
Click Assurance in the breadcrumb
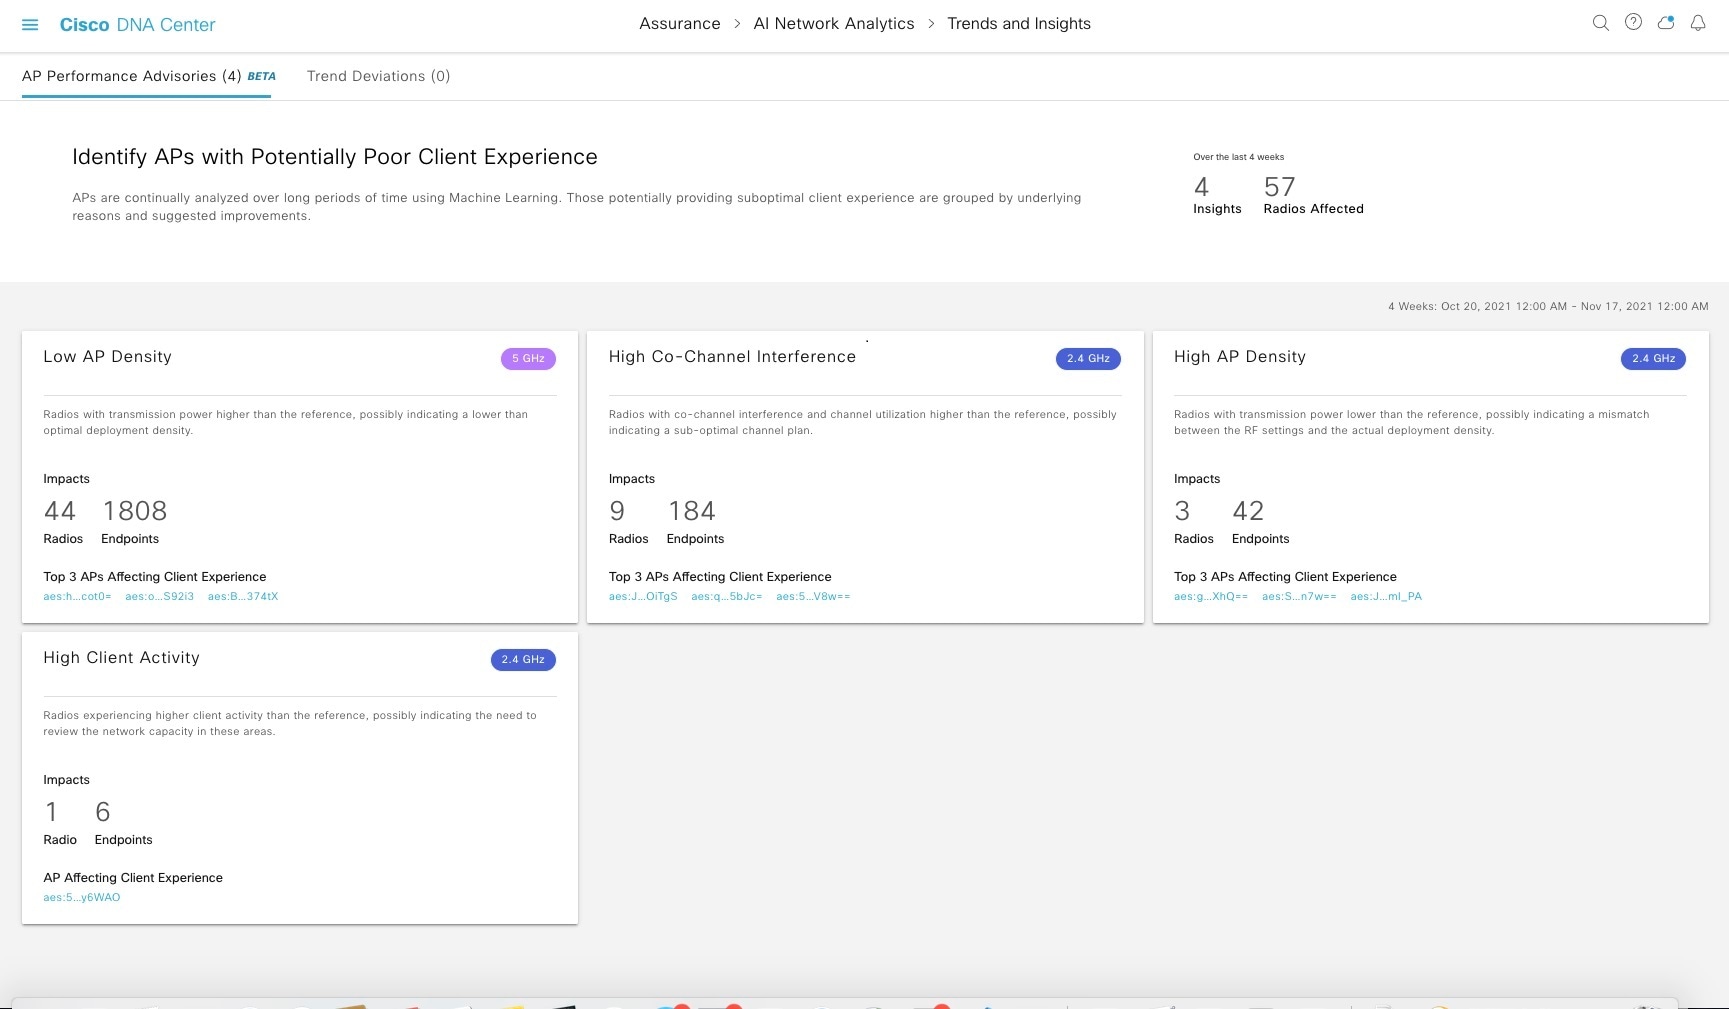point(679,23)
